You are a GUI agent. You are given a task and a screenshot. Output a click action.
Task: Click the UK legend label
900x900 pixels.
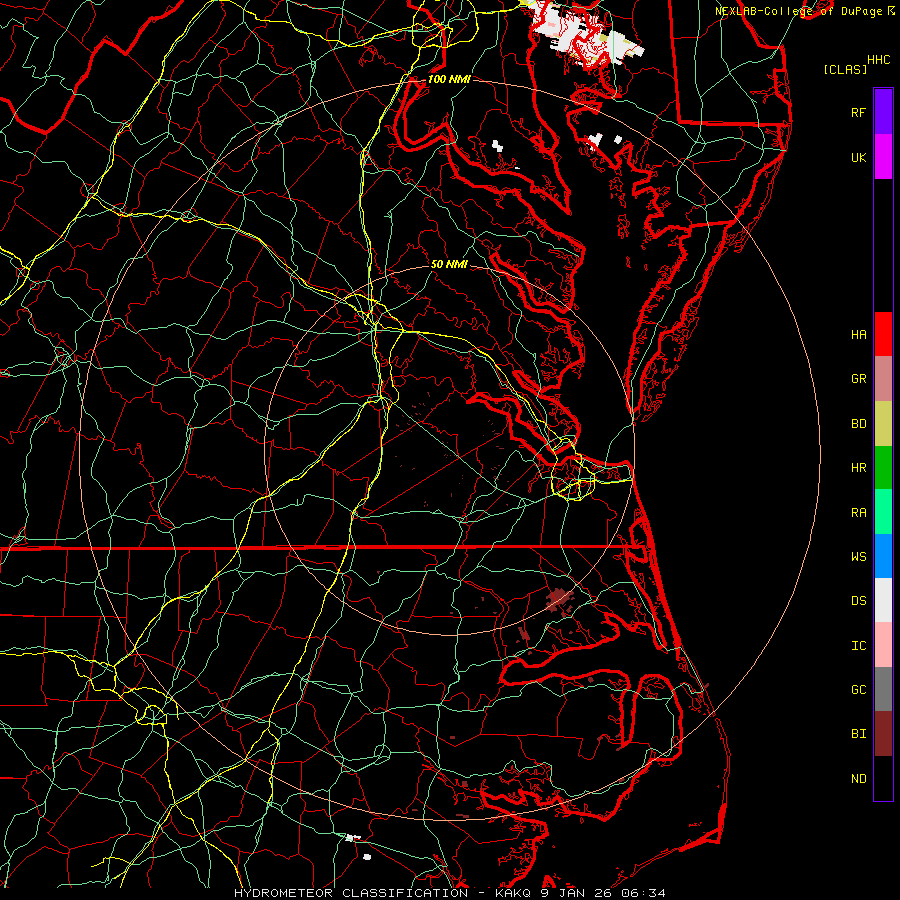click(858, 157)
